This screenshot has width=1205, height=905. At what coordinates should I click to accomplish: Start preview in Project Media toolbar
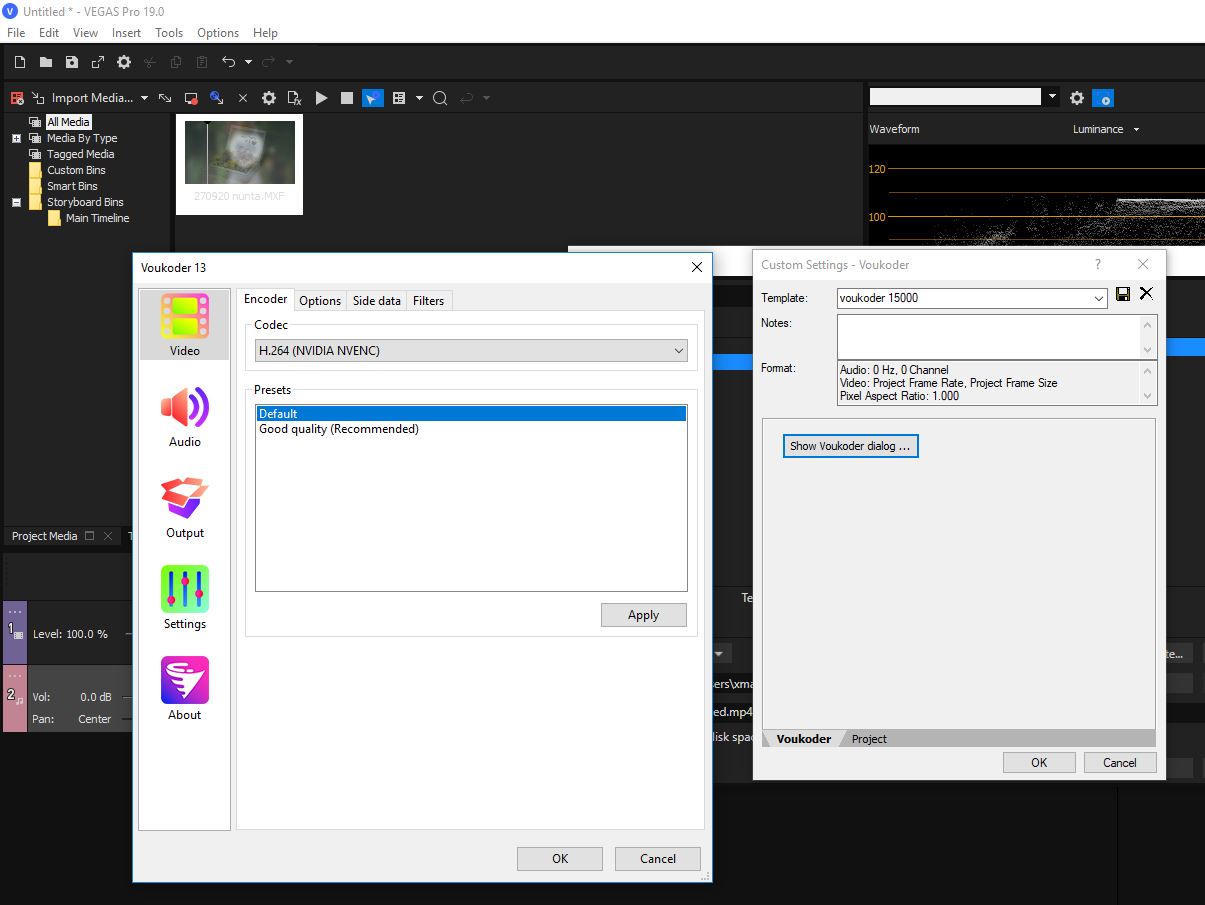point(321,98)
